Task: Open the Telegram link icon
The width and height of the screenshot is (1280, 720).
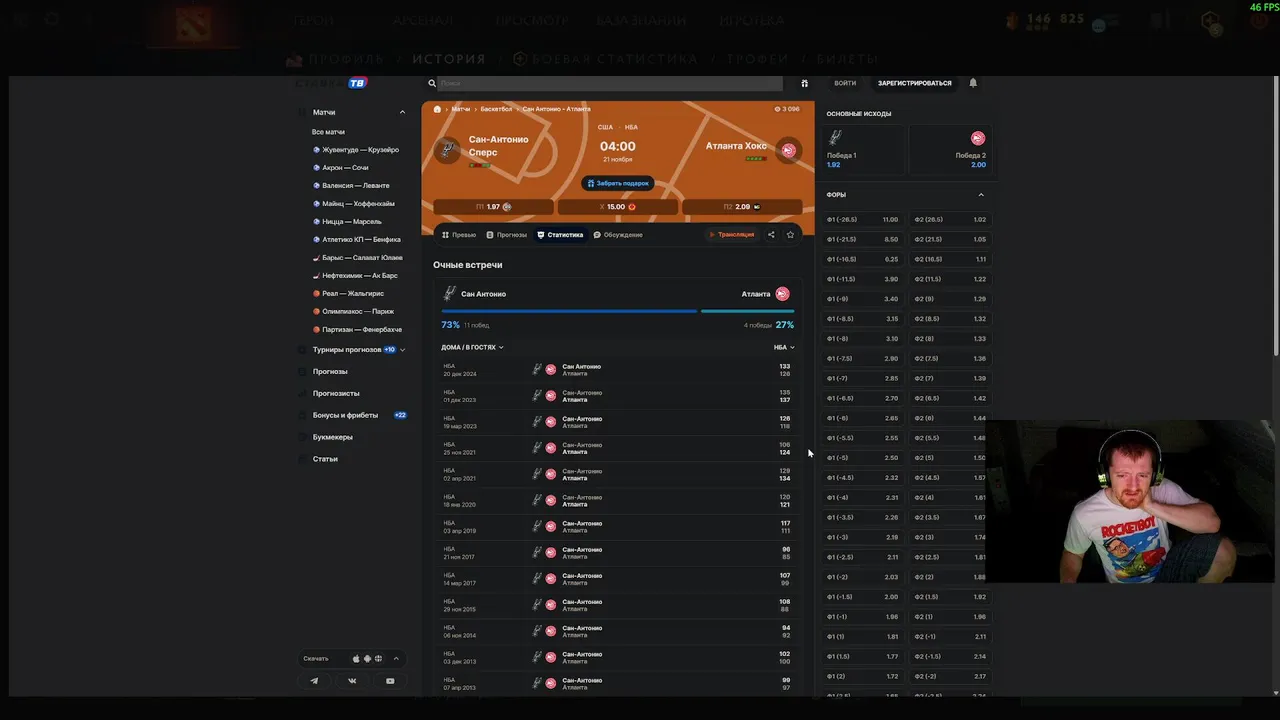Action: tap(314, 681)
